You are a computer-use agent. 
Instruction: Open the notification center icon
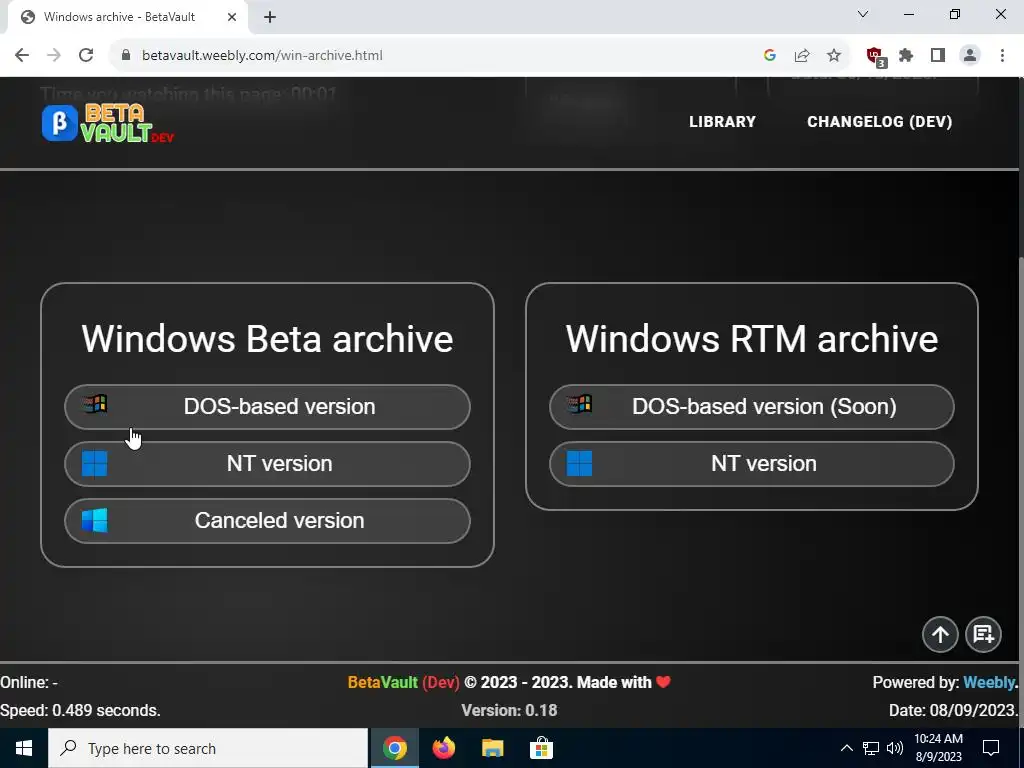coord(991,748)
